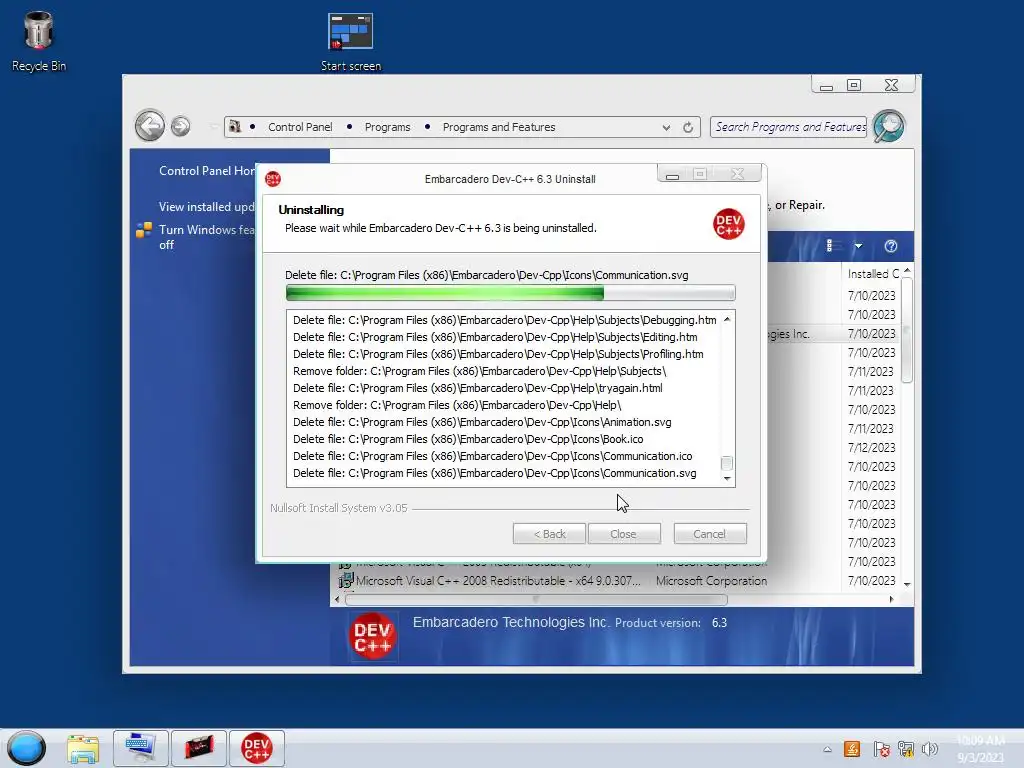
Task: Click log line deleting Communication.ico
Action: click(492, 456)
